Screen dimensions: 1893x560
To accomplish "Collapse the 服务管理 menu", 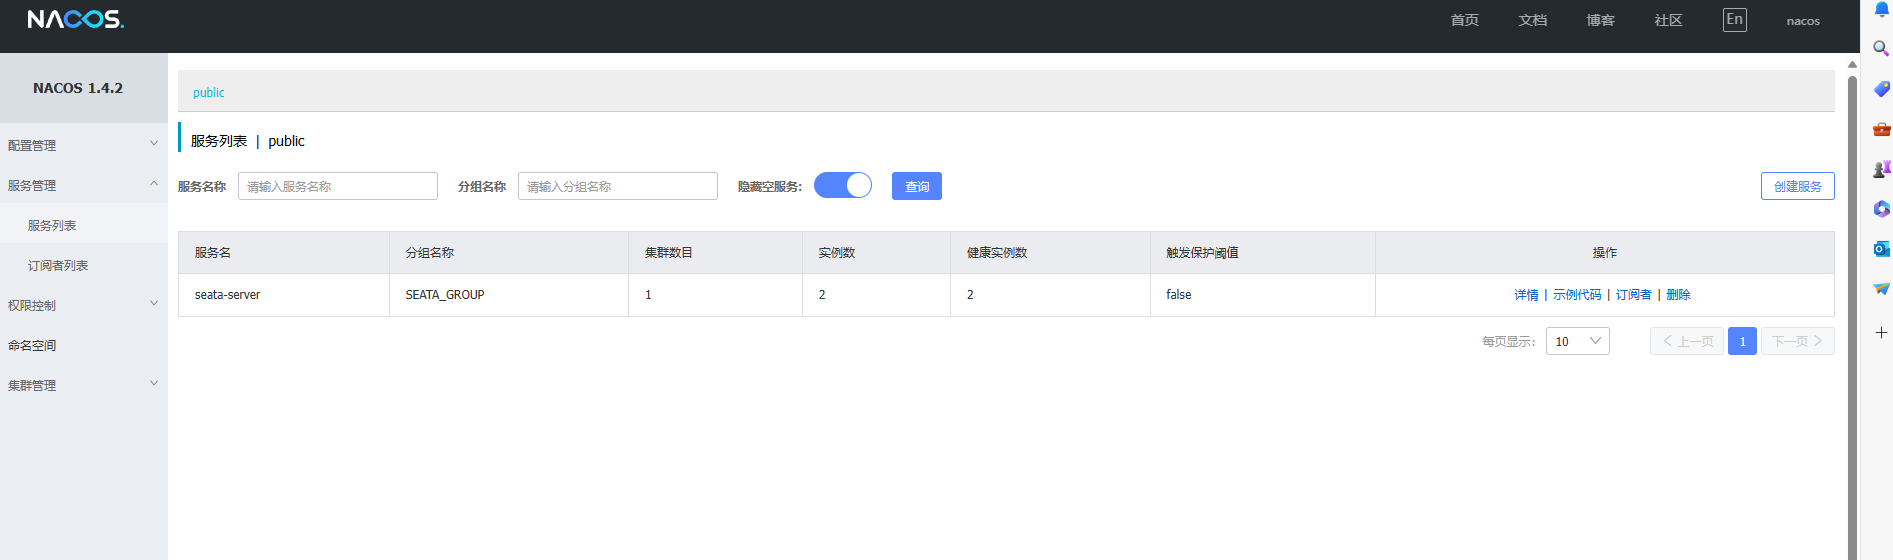I will (84, 185).
